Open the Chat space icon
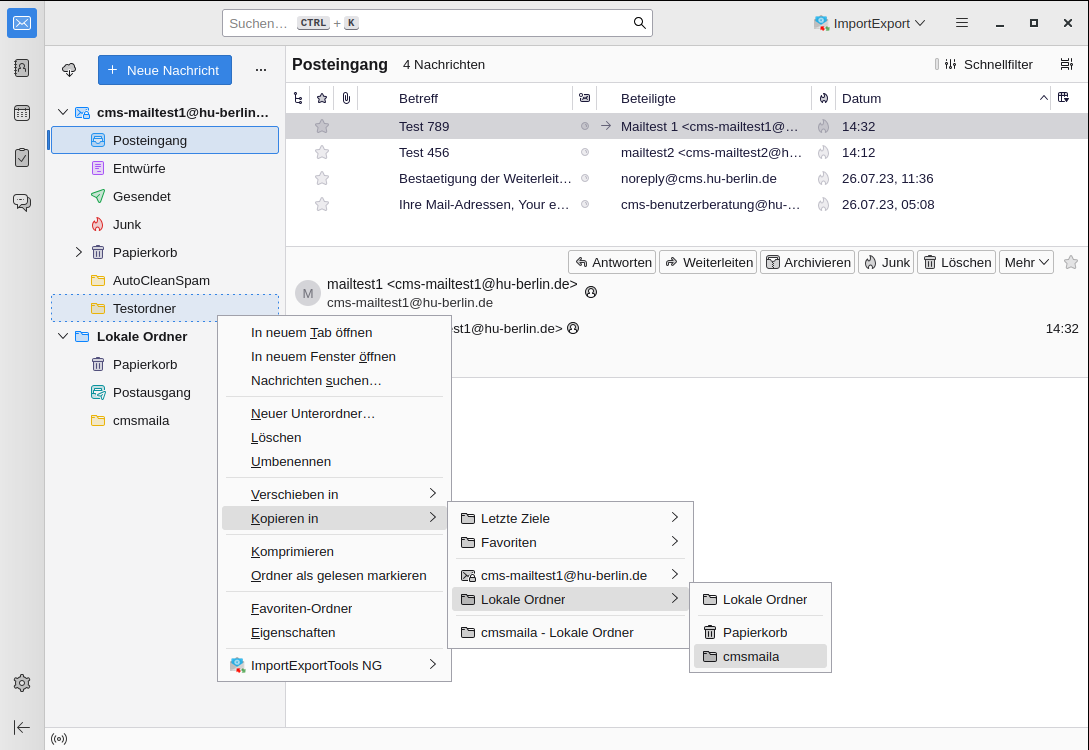 click(x=22, y=202)
